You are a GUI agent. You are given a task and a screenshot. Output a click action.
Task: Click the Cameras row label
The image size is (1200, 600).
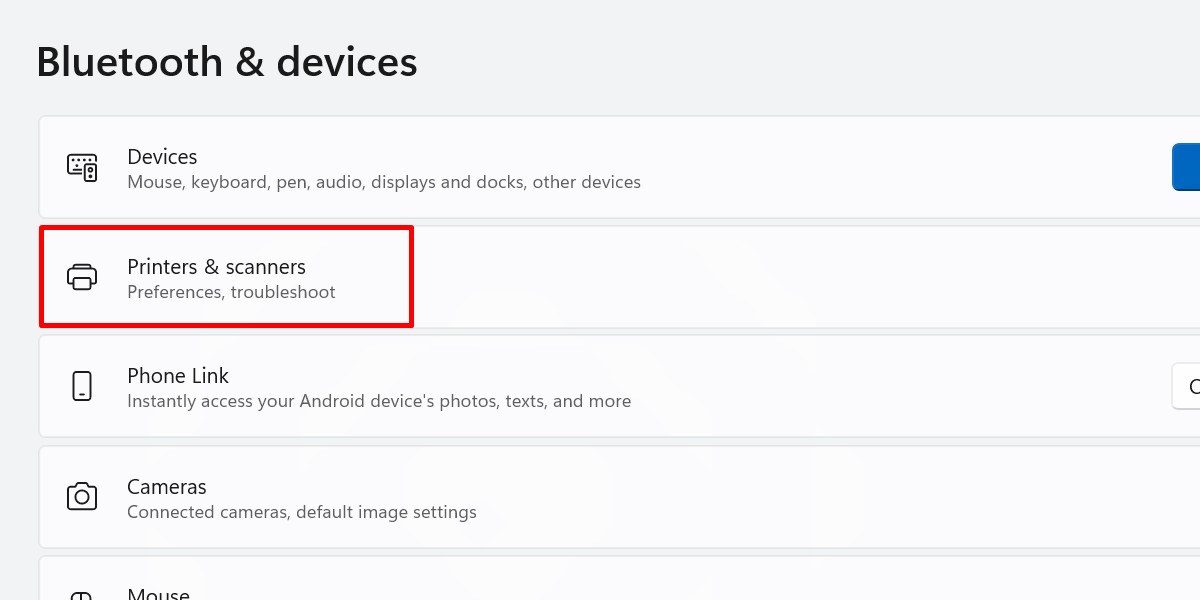pyautogui.click(x=166, y=487)
